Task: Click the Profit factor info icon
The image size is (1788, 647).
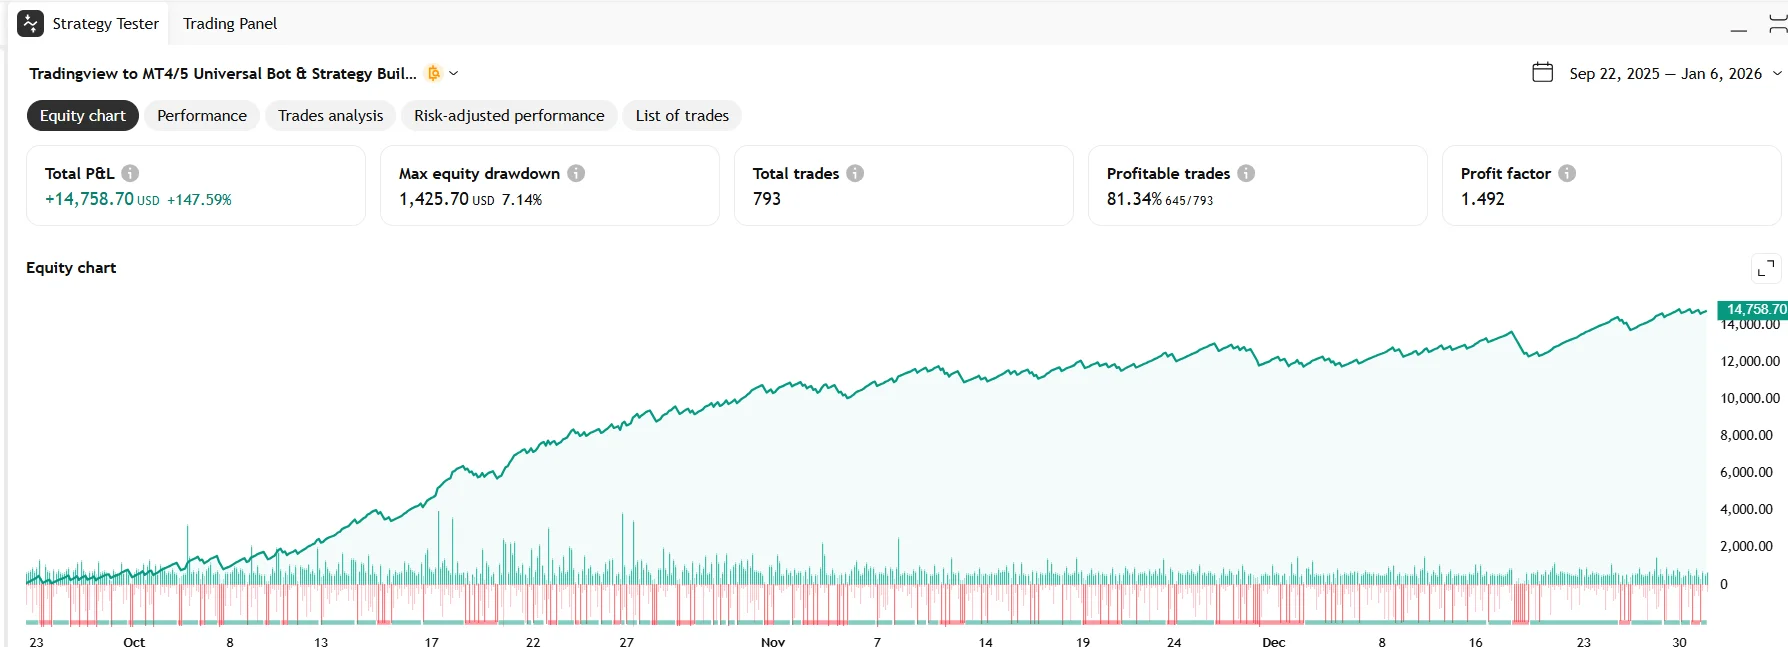Action: pyautogui.click(x=1567, y=173)
